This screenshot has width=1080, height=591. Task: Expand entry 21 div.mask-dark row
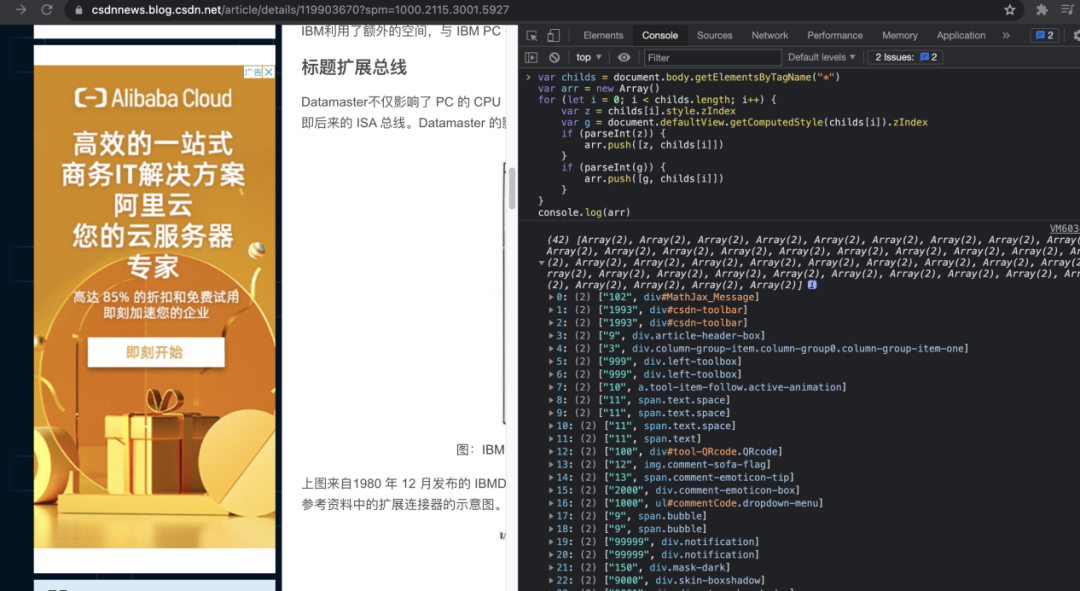(x=551, y=568)
